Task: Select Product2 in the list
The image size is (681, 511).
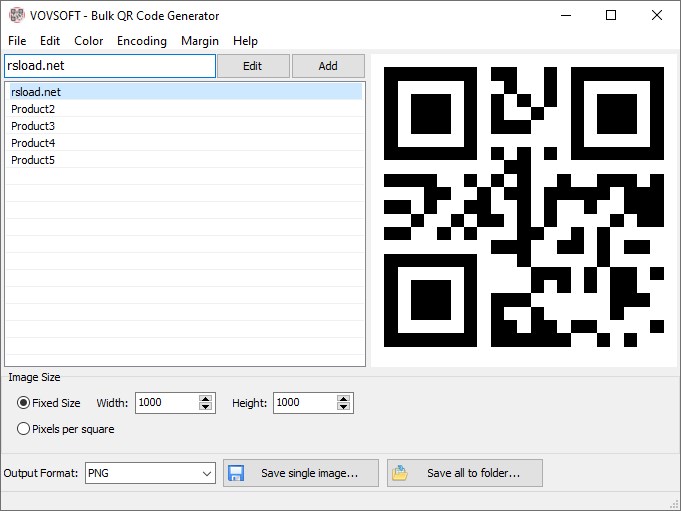Action: (185, 109)
